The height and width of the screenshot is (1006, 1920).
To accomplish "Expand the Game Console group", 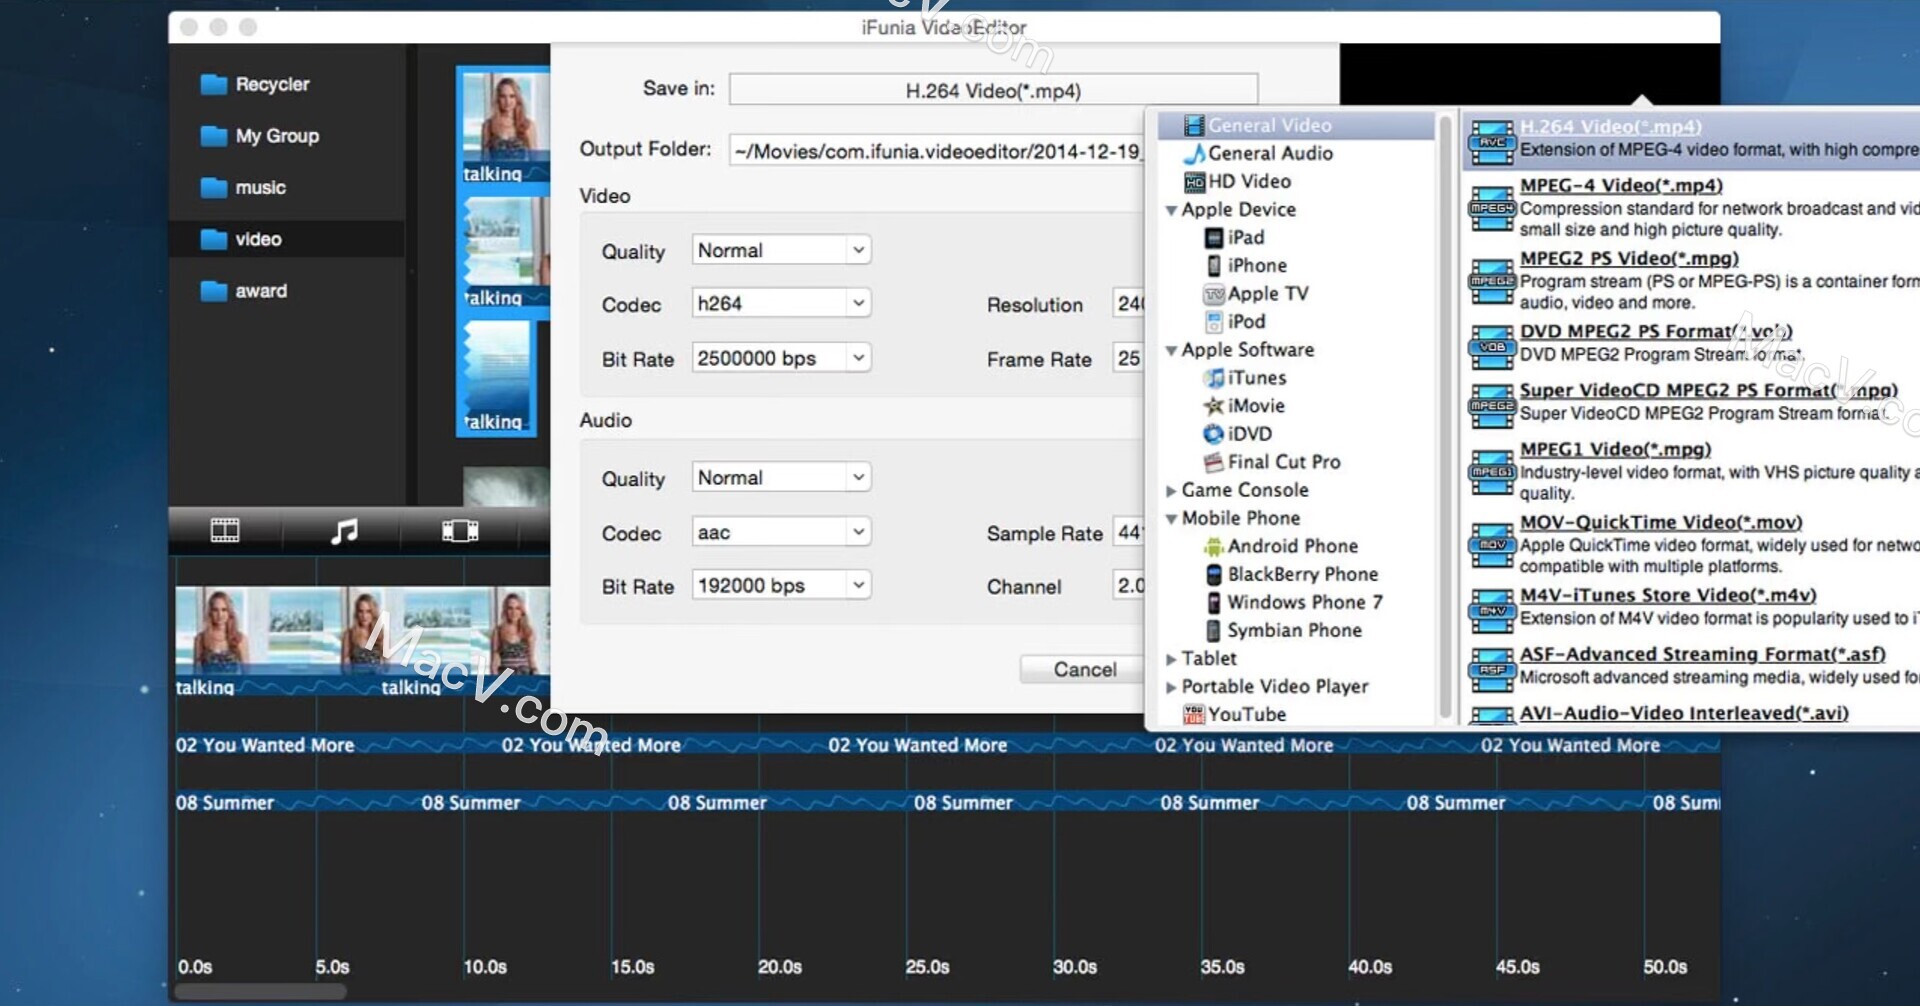I will (1171, 490).
